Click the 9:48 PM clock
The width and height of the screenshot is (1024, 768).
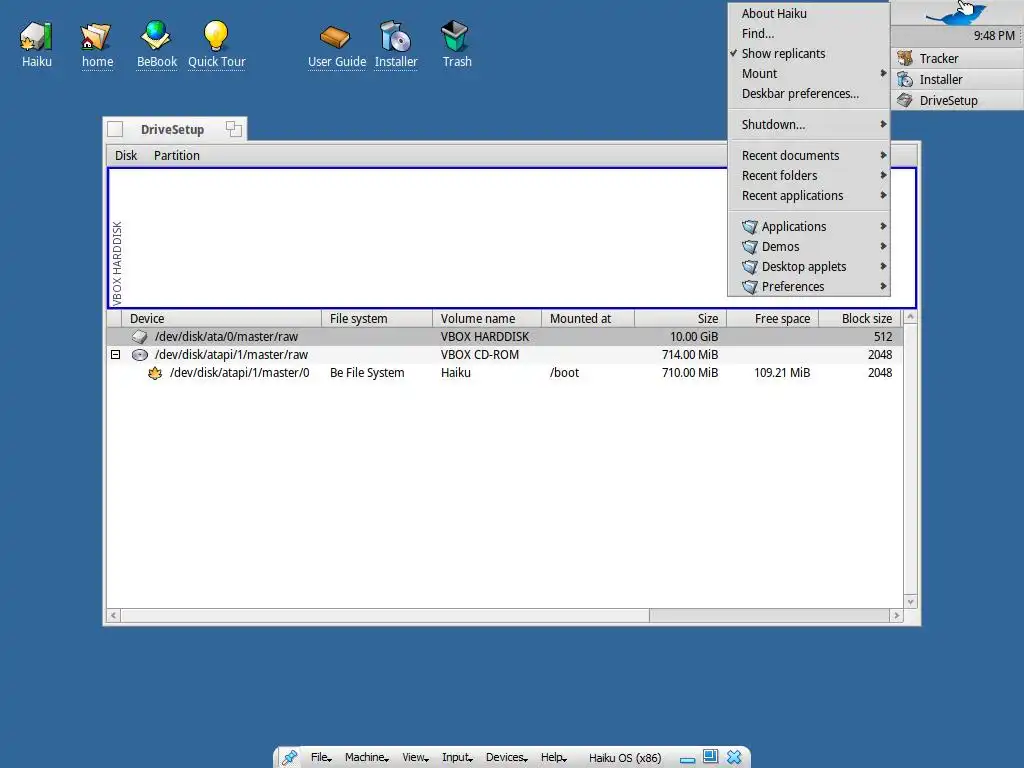993,36
